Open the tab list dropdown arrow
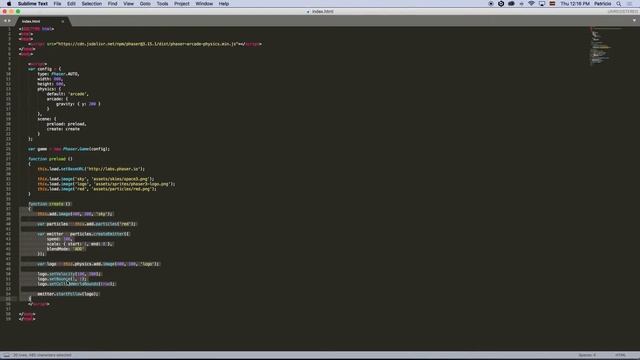This screenshot has width=640, height=360. point(634,20)
